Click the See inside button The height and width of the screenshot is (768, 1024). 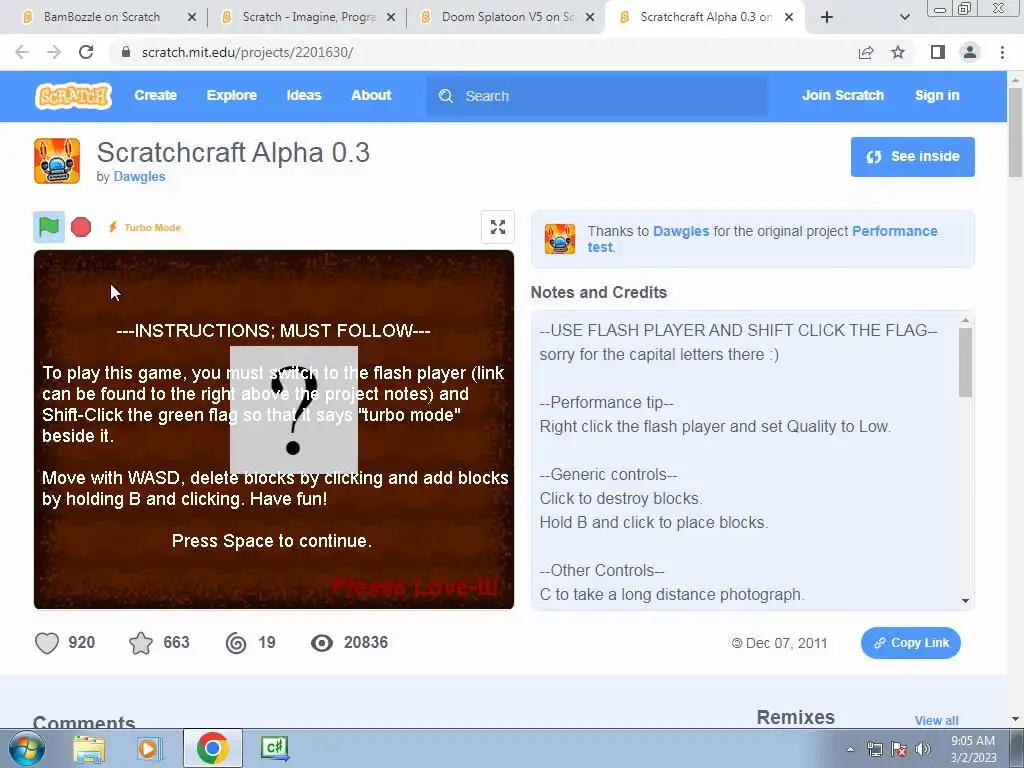point(912,157)
